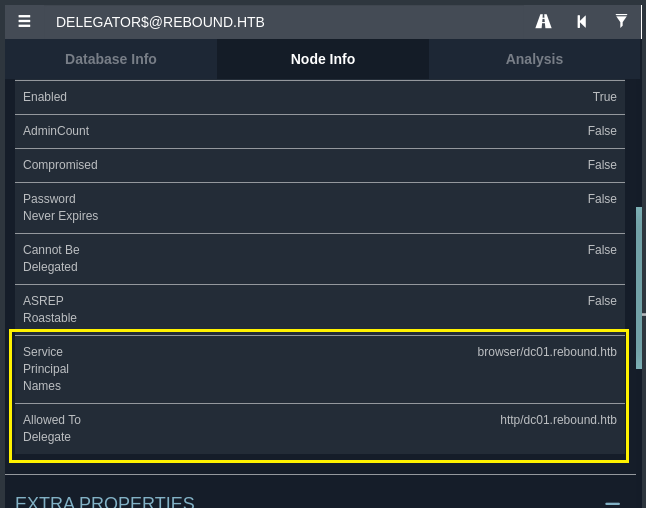The height and width of the screenshot is (508, 646).
Task: Switch to the Database Info tab
Action: 111,59
